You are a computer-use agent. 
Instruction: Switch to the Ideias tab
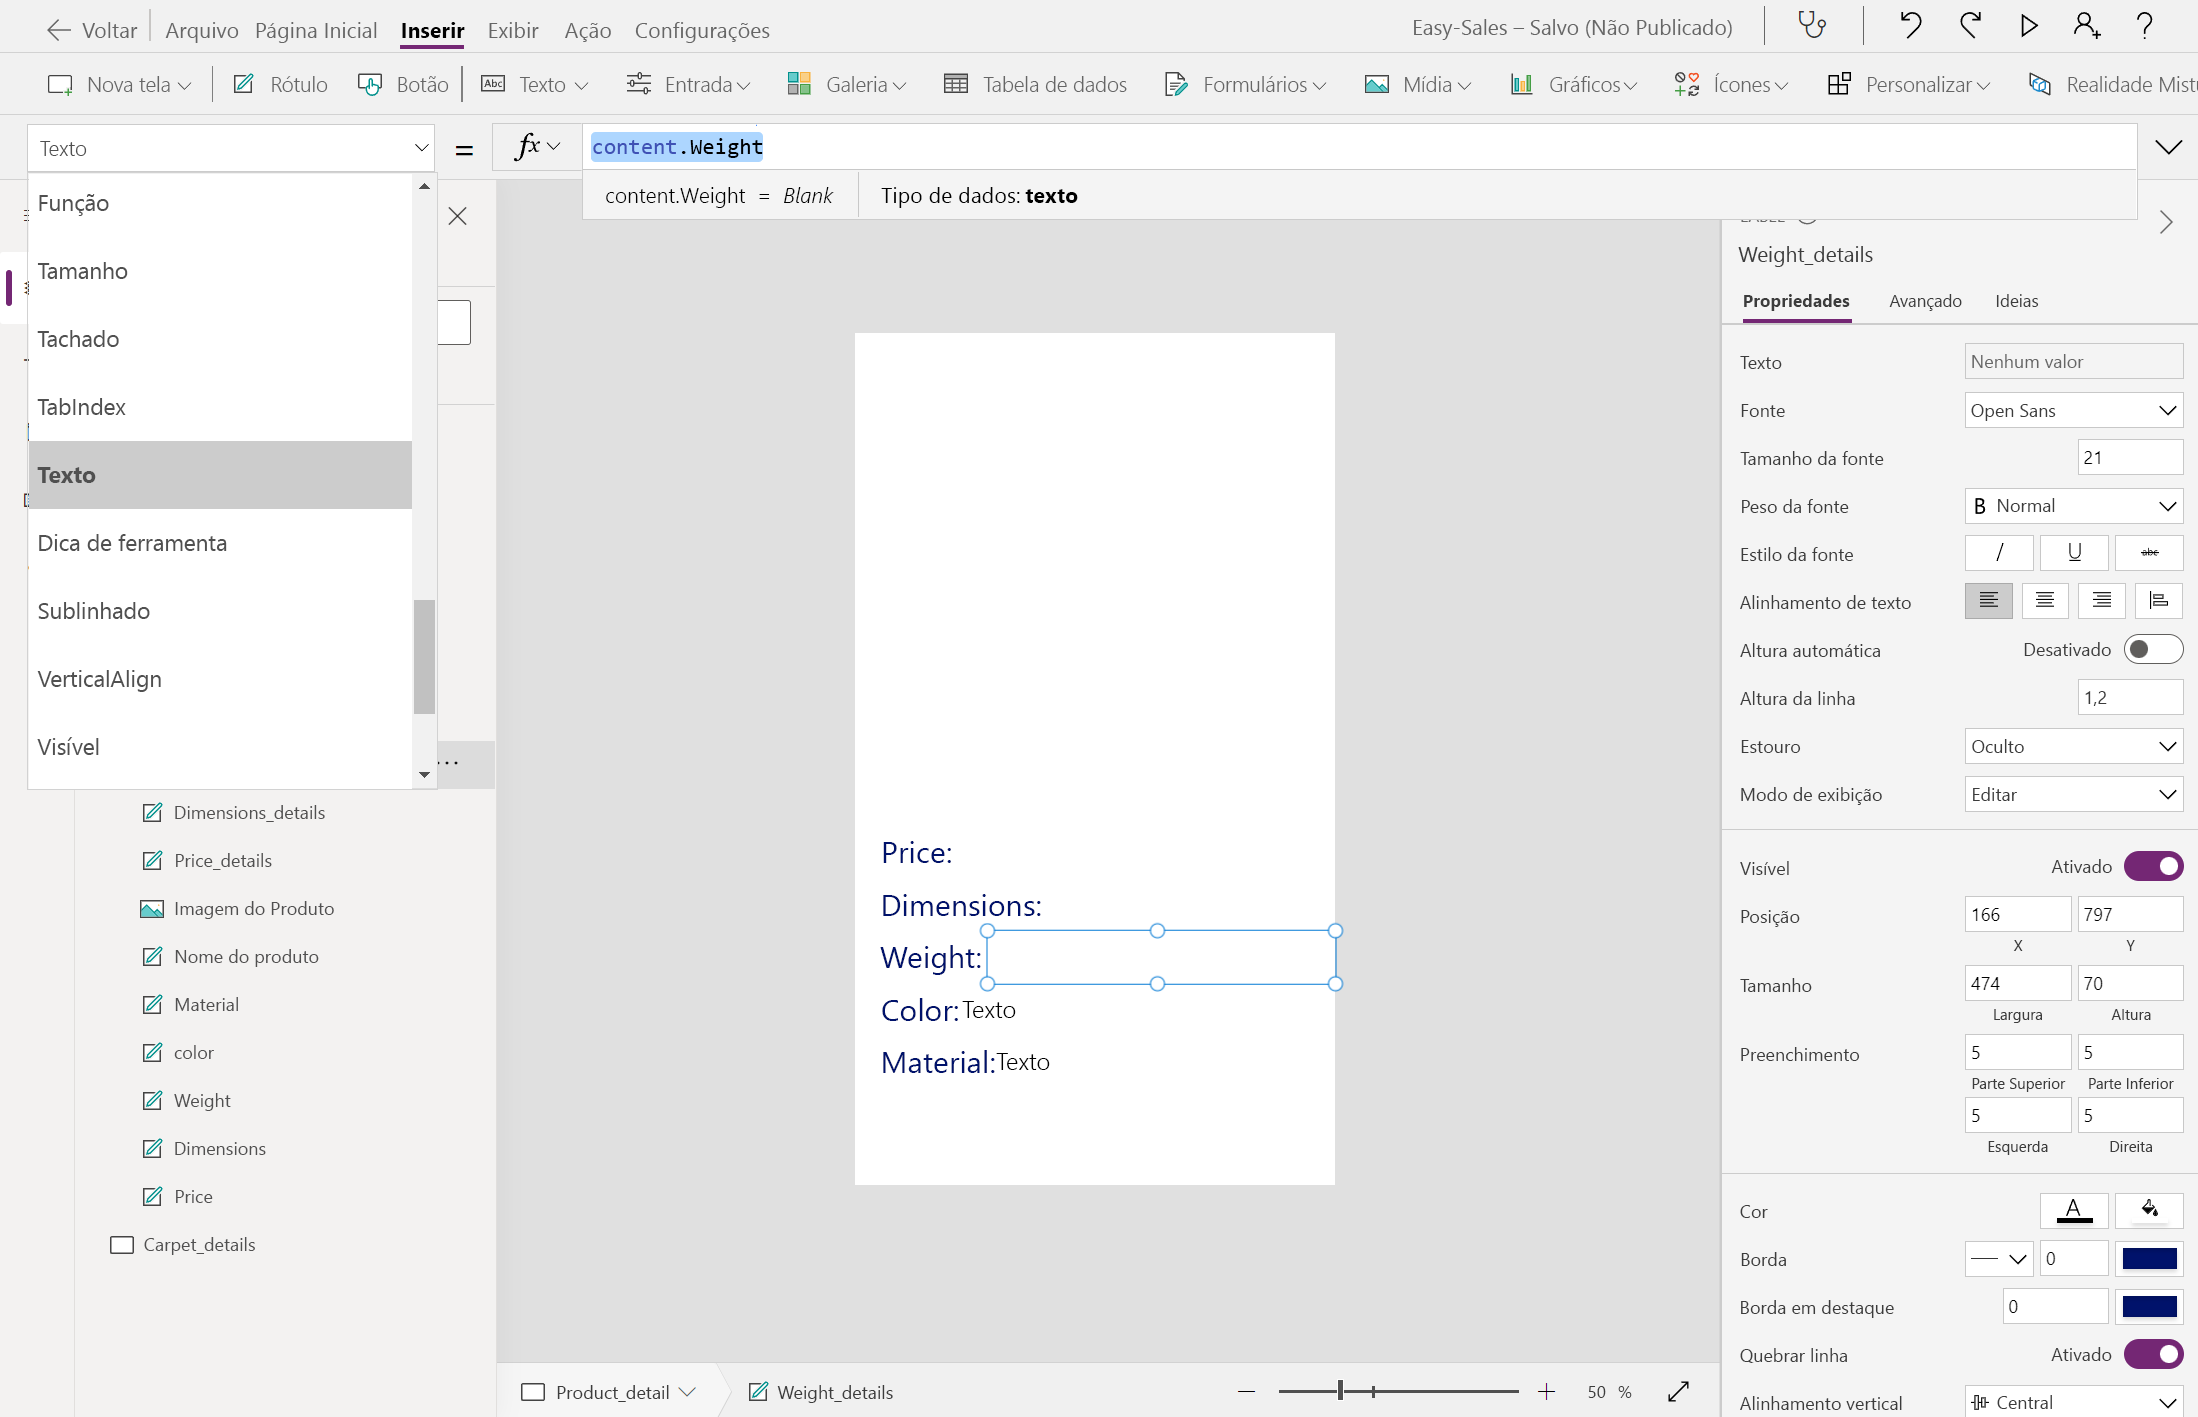(x=2016, y=301)
